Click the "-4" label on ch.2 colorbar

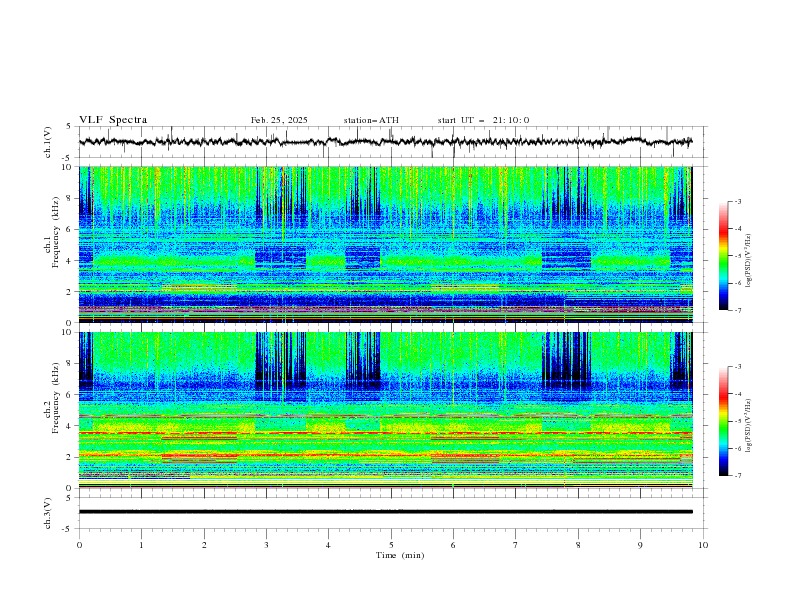coord(737,394)
